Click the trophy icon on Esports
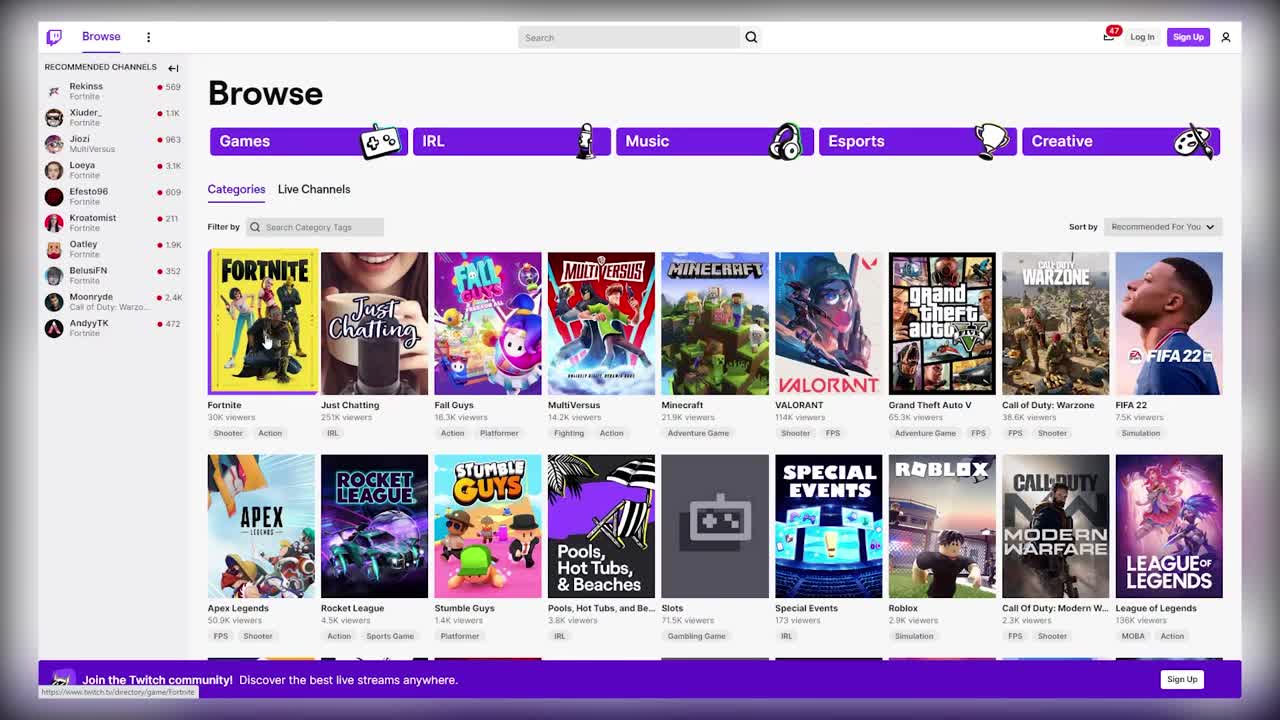The width and height of the screenshot is (1280, 720). pyautogui.click(x=992, y=141)
